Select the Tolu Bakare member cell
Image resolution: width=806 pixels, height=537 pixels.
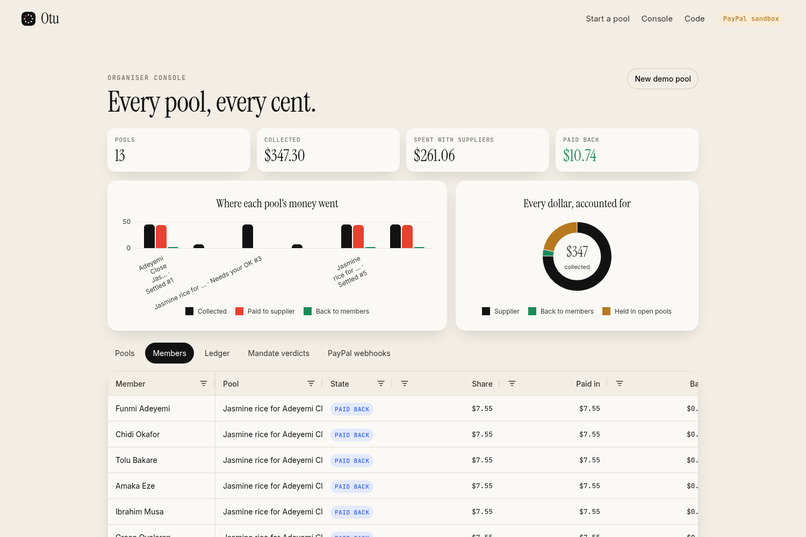(161, 460)
